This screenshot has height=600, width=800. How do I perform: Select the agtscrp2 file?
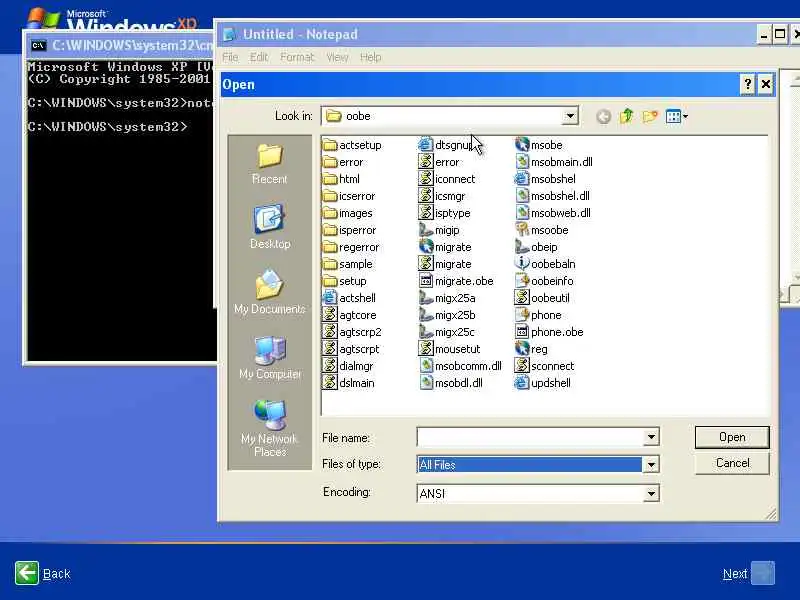coord(353,332)
